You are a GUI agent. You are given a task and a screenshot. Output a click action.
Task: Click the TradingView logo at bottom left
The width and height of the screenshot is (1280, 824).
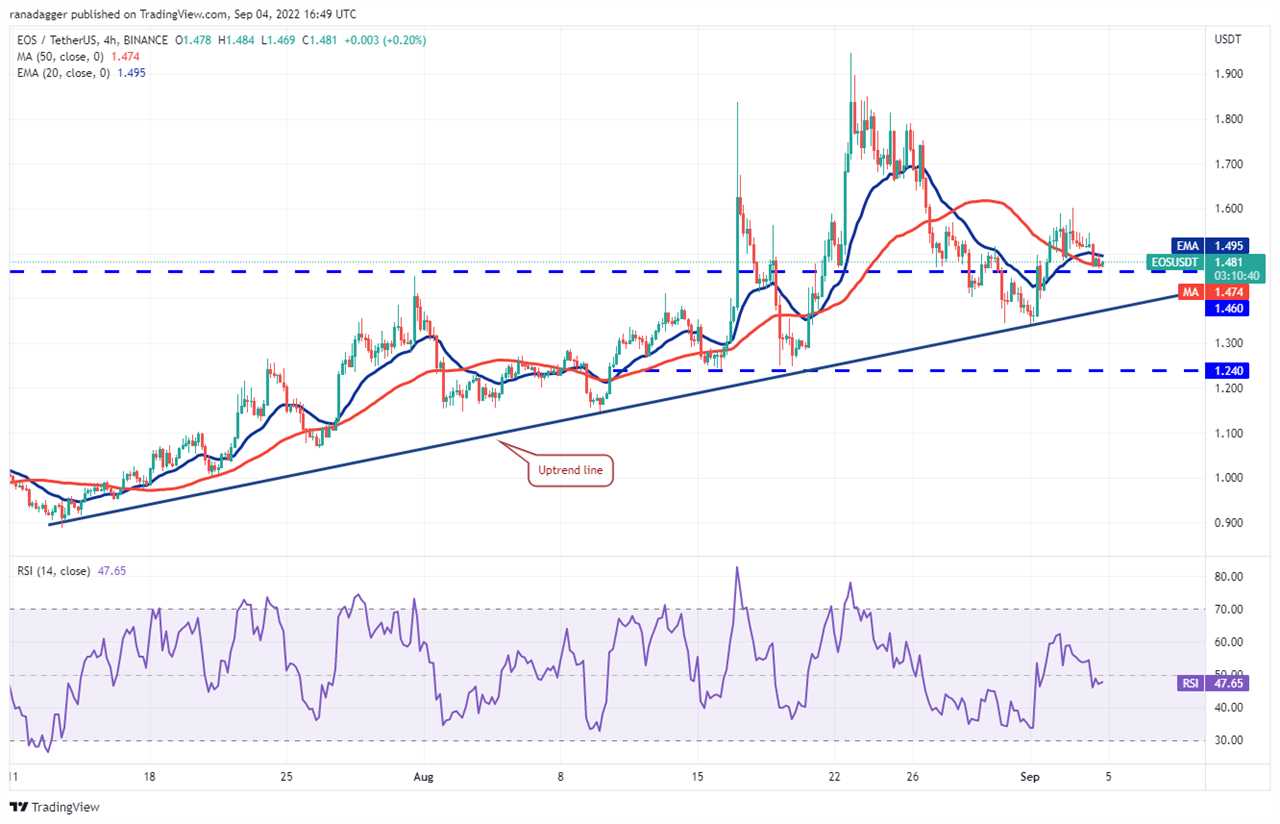pos(55,807)
